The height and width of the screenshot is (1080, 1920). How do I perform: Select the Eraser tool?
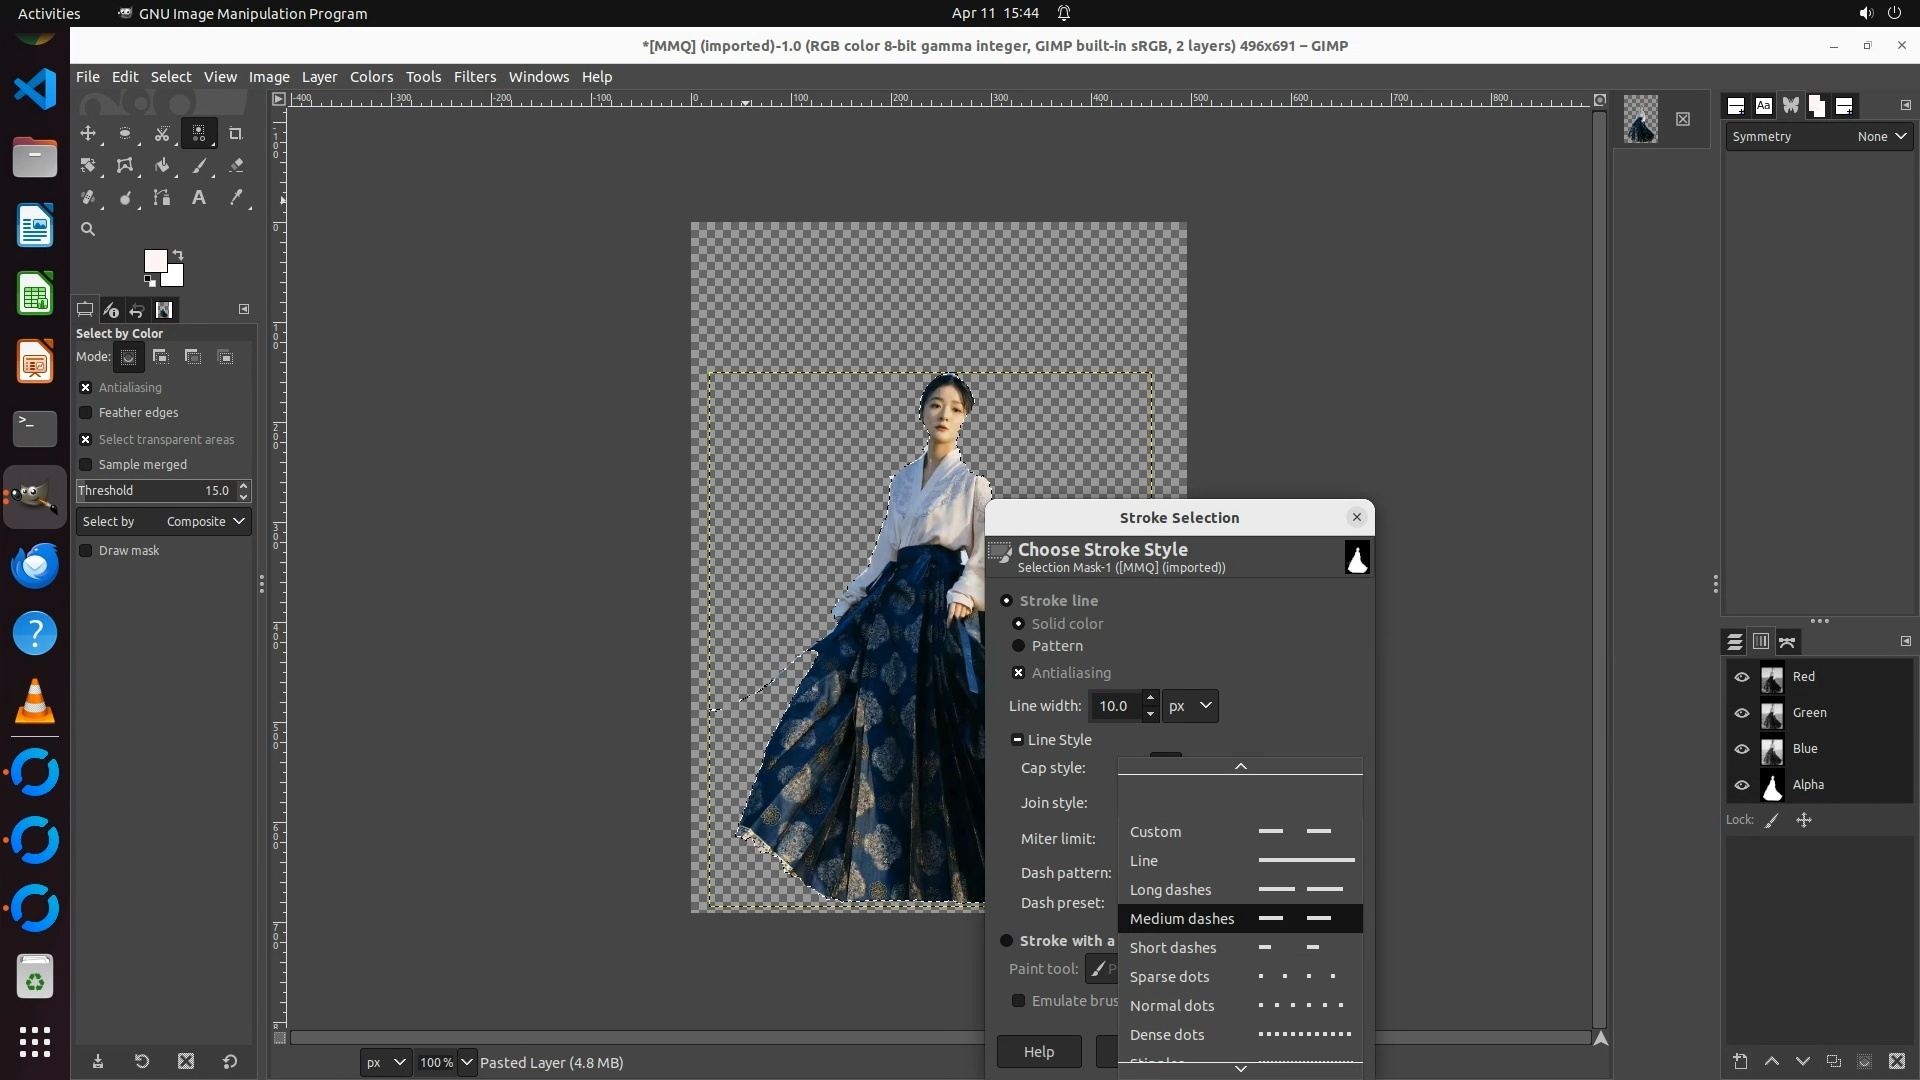coord(236,165)
